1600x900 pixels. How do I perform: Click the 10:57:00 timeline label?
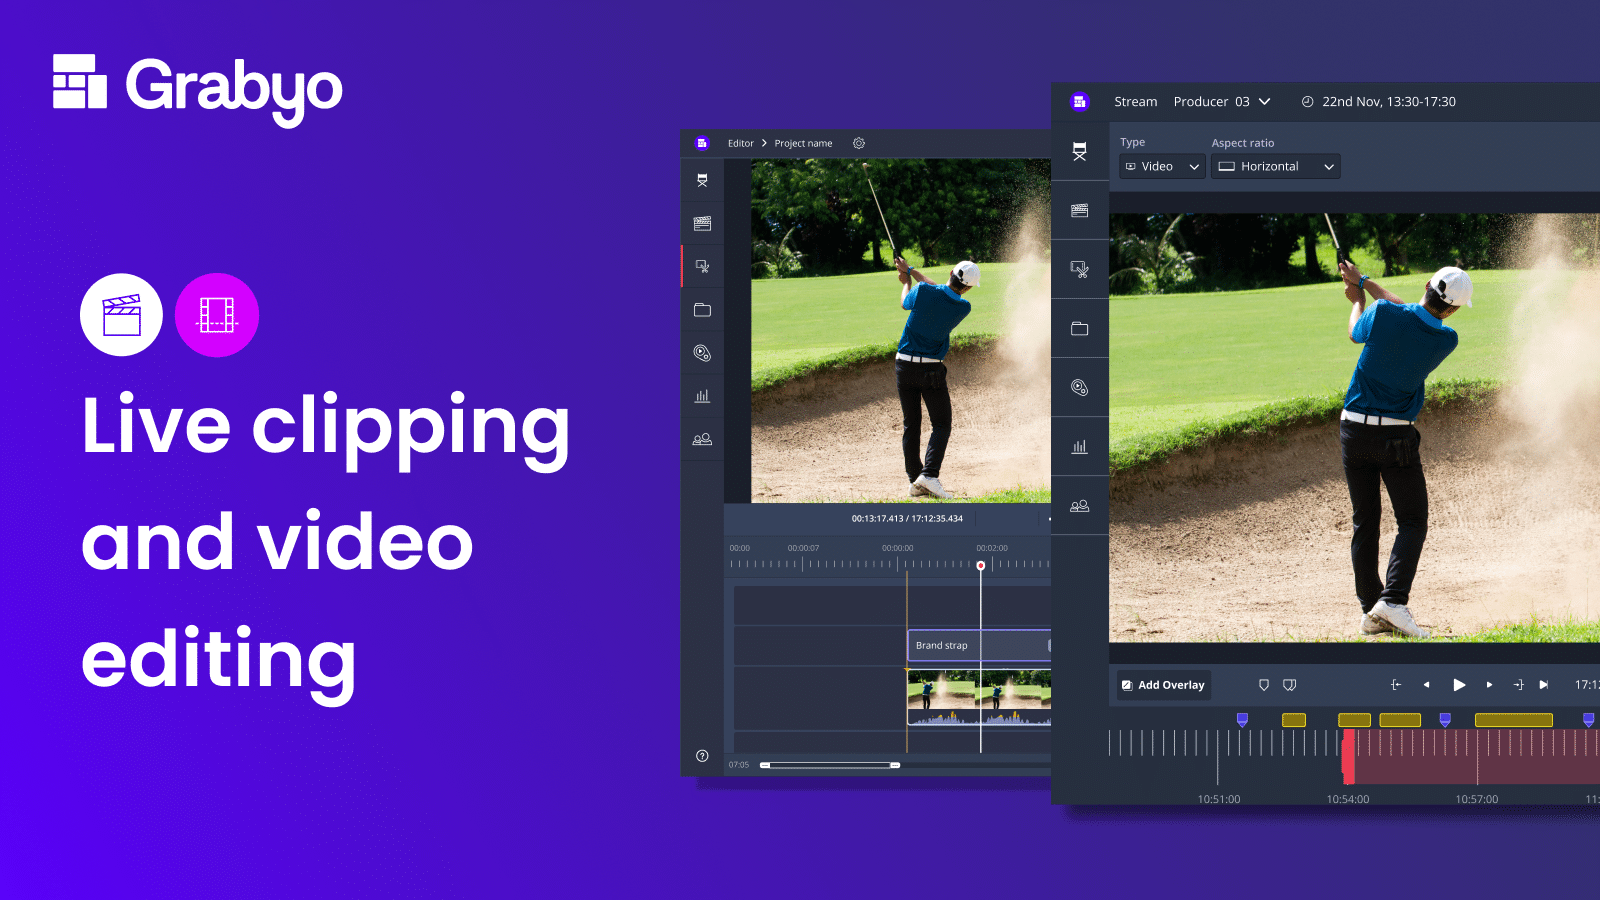click(x=1477, y=799)
